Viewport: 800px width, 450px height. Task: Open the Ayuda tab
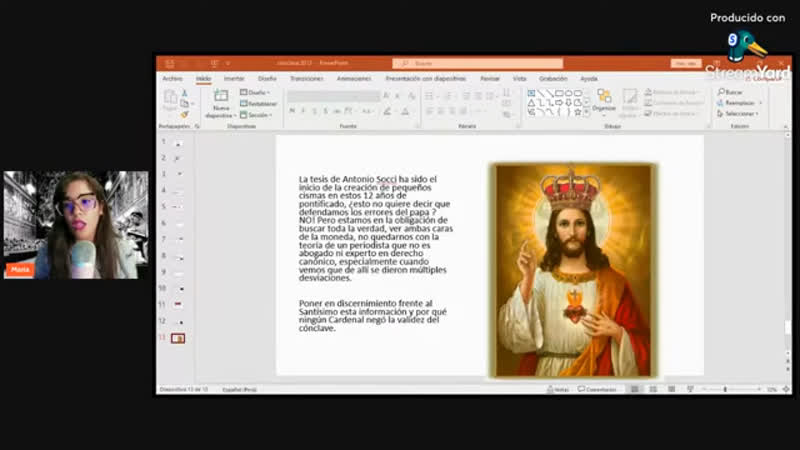(x=589, y=79)
